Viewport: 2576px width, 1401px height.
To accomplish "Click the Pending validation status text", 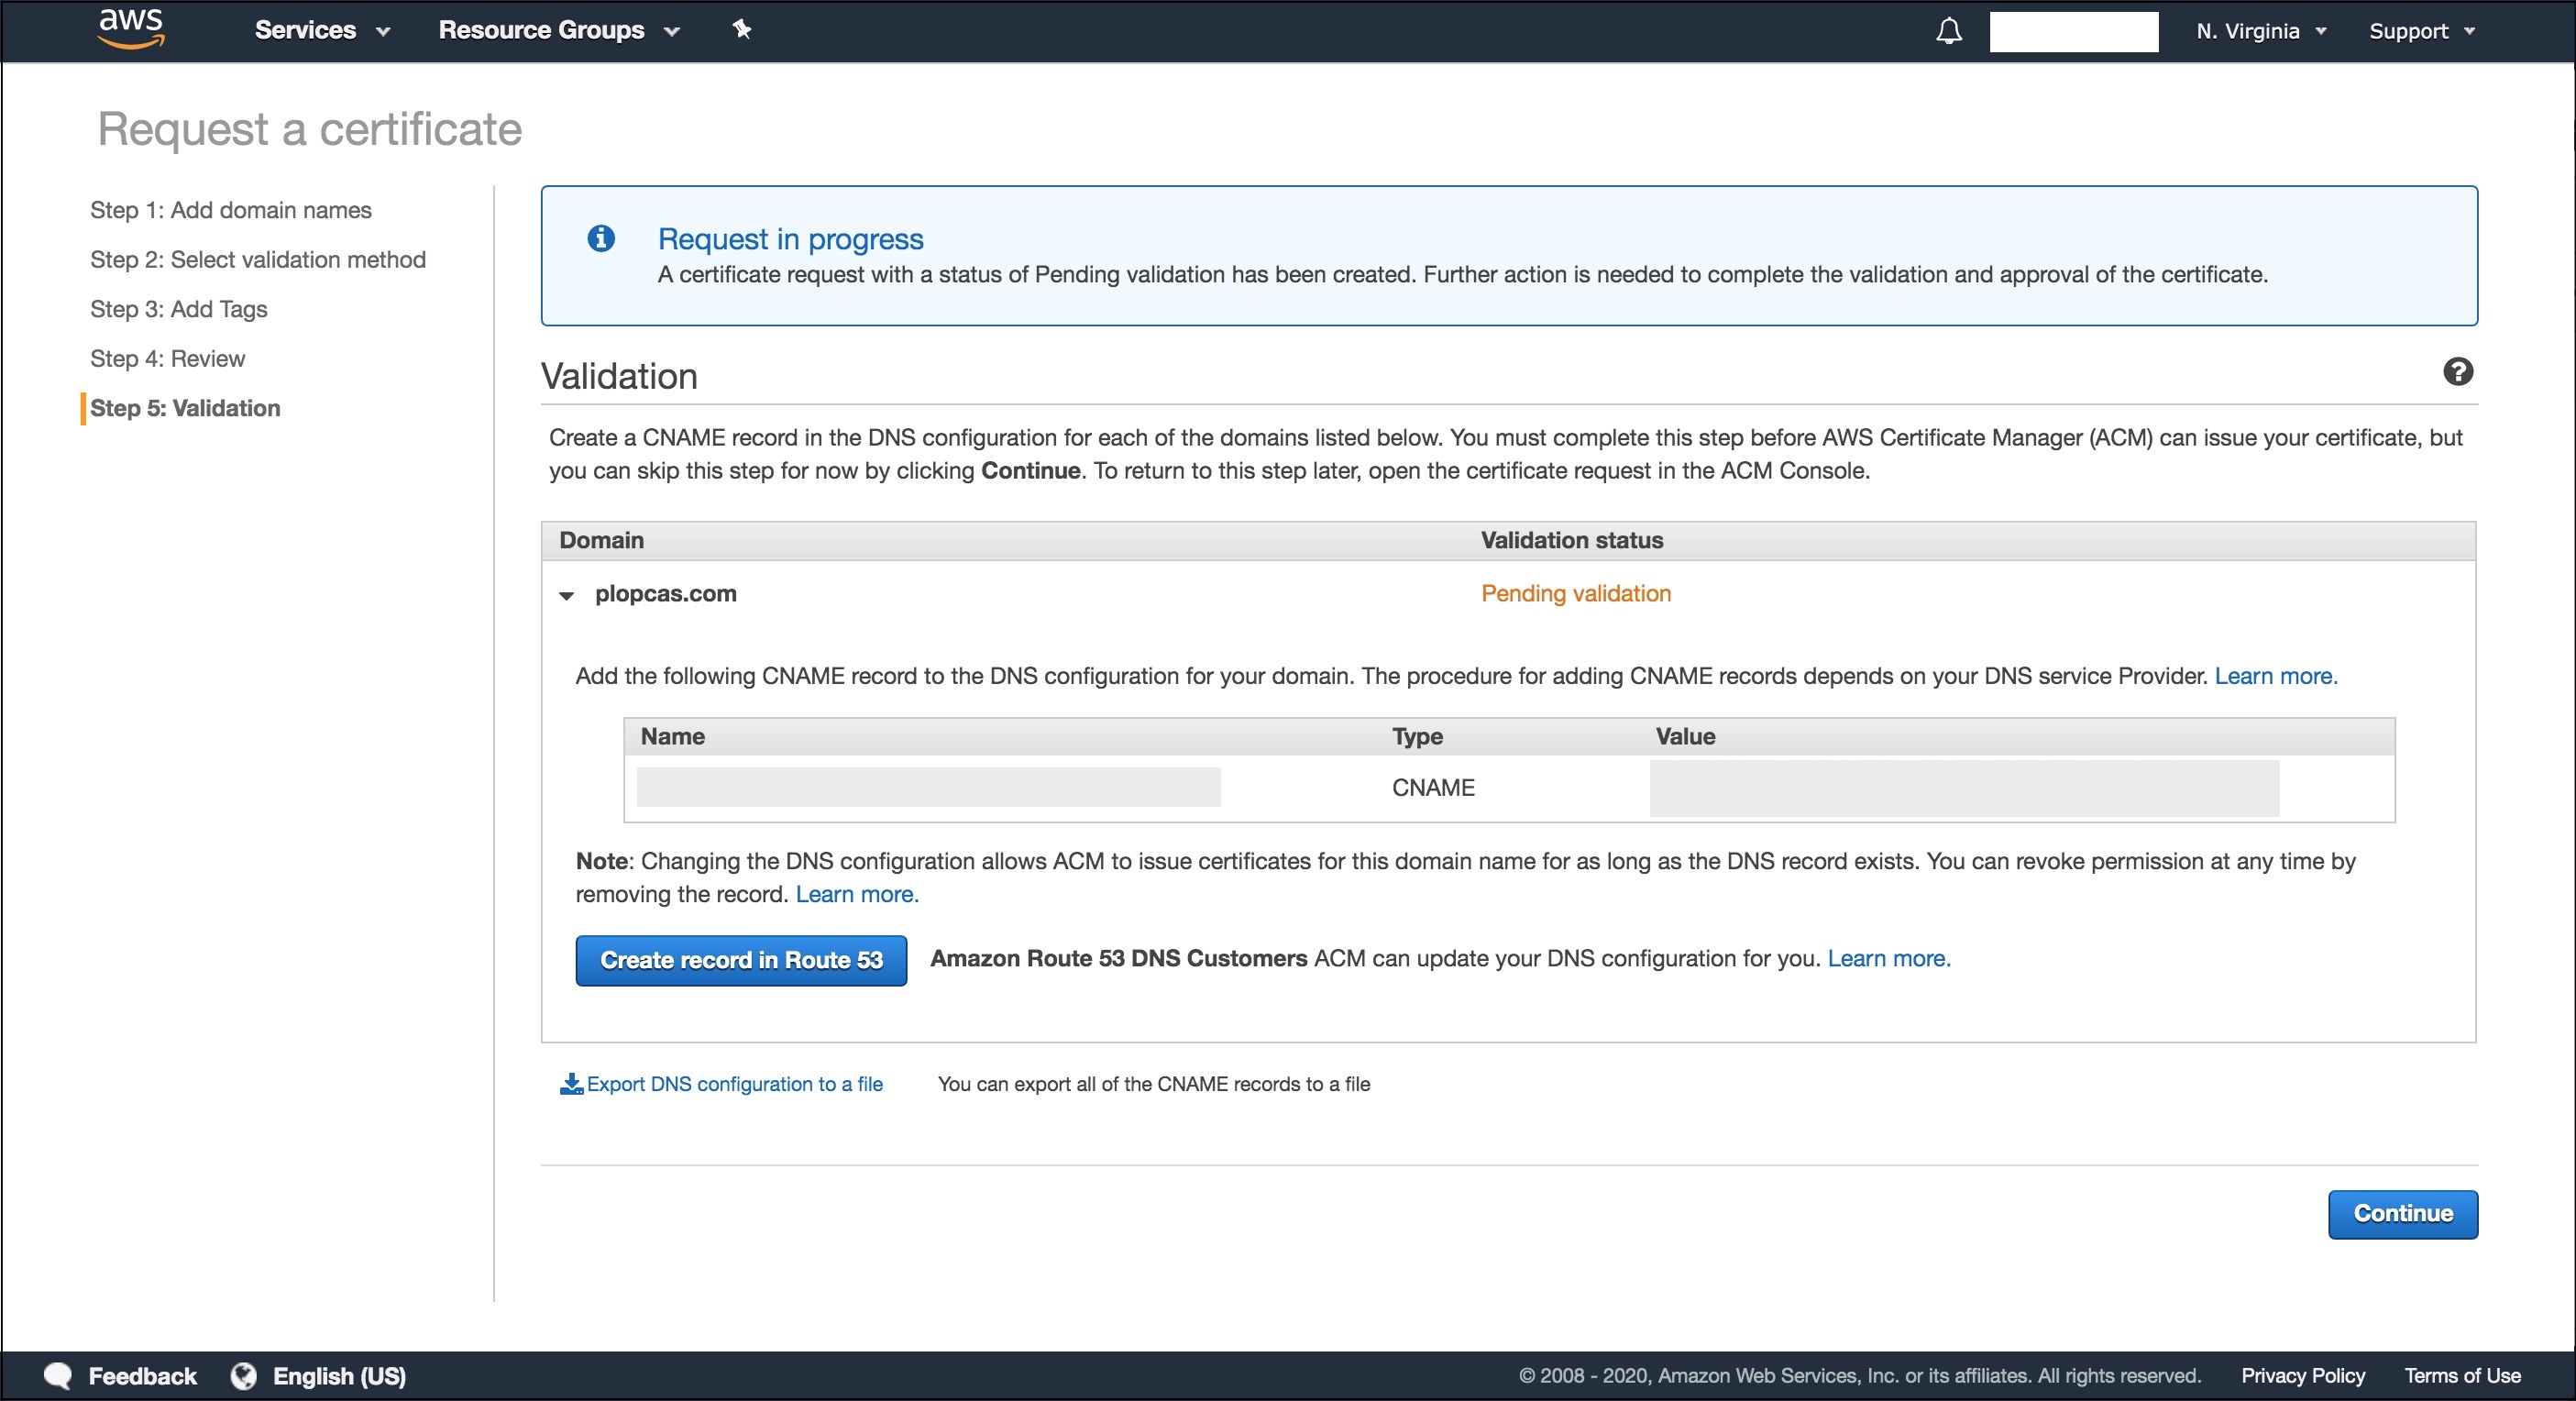I will click(x=1575, y=593).
